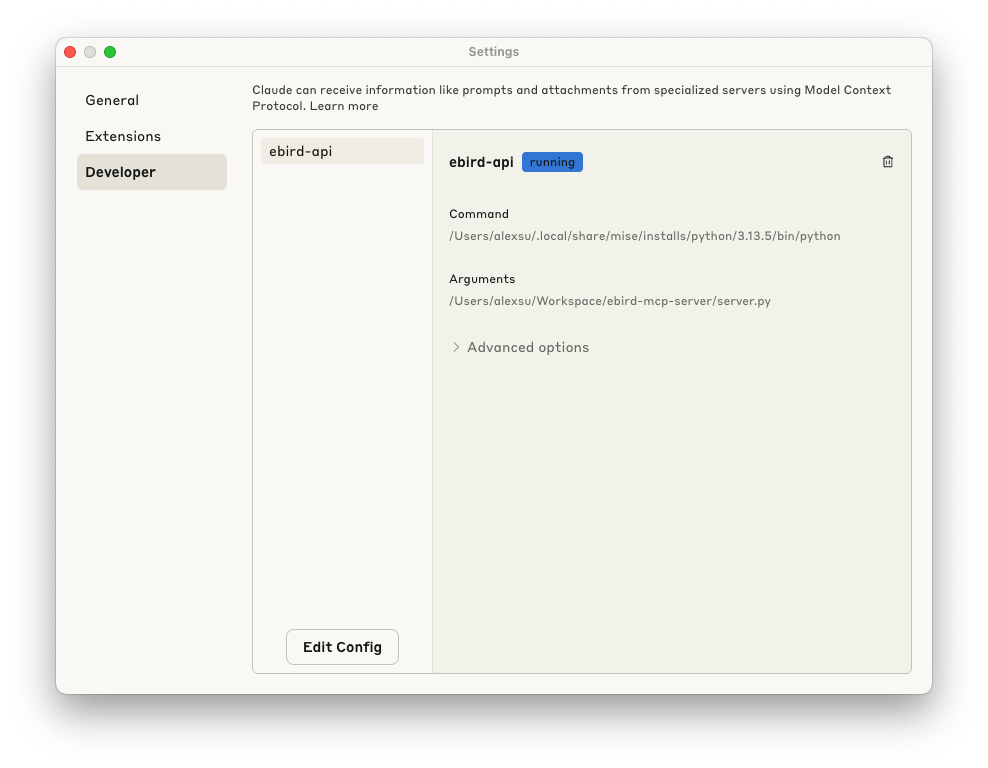Click the red close button
The image size is (988, 768).
(70, 51)
